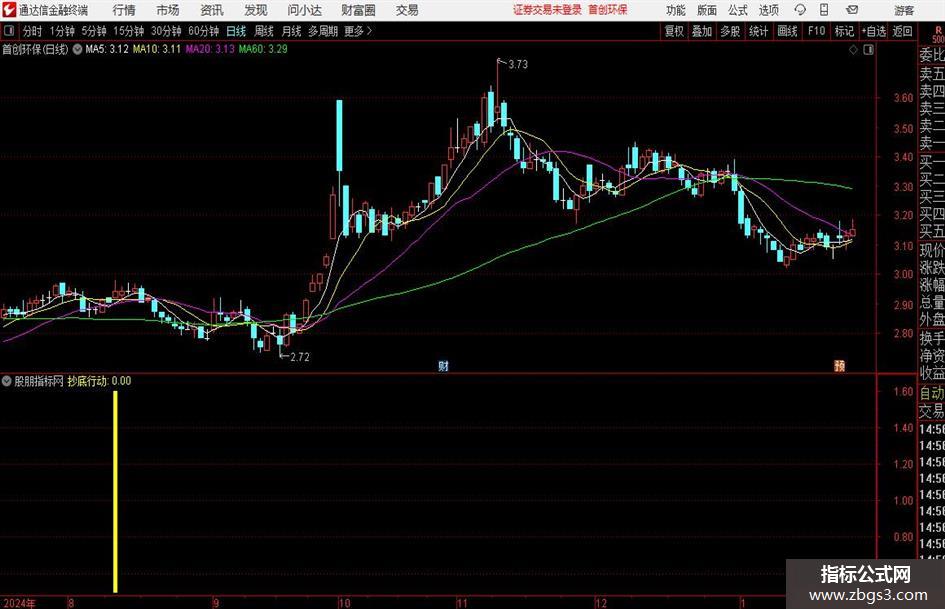Screen dimensions: 945x609
Task: Click the 证券交易未登录 login link
Action: click(547, 10)
